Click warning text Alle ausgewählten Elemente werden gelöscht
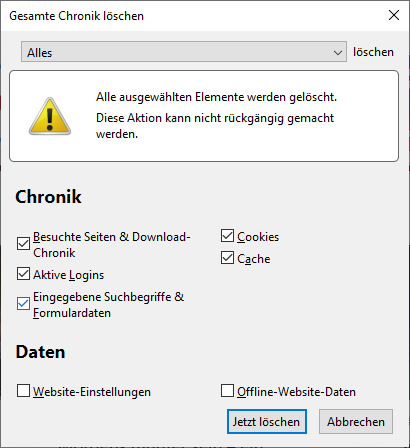The width and height of the screenshot is (410, 448). (x=216, y=97)
